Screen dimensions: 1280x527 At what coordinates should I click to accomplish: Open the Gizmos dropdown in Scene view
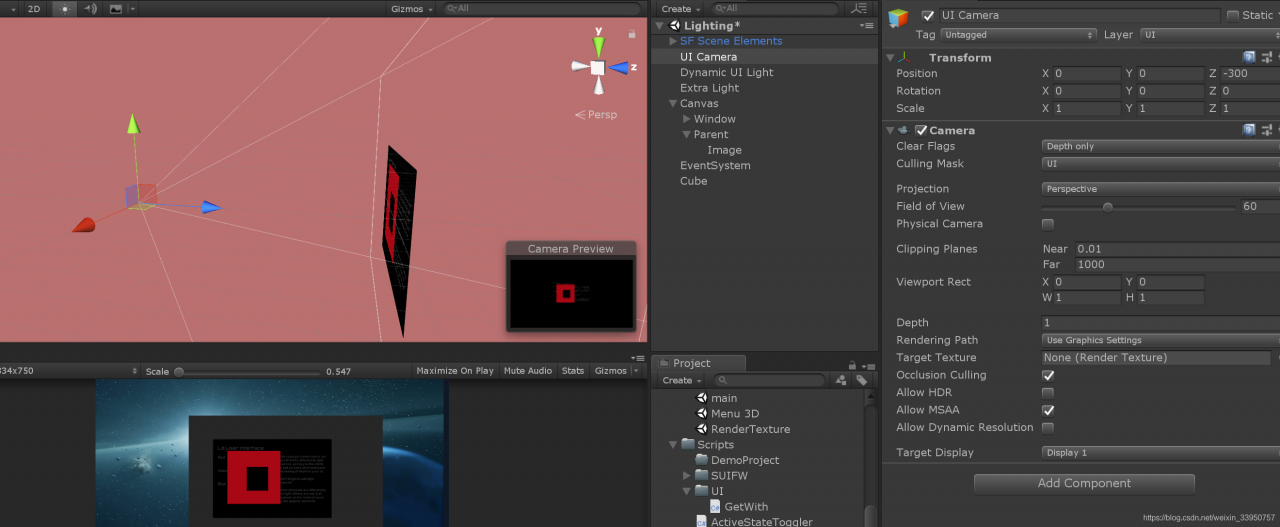412,9
